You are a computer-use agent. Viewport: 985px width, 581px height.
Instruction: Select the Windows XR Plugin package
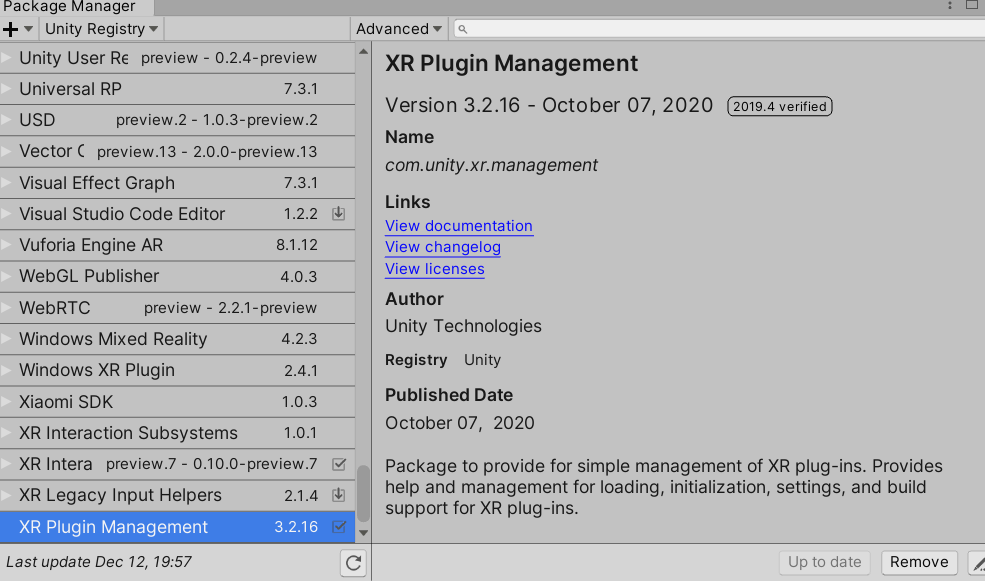pyautogui.click(x=177, y=370)
